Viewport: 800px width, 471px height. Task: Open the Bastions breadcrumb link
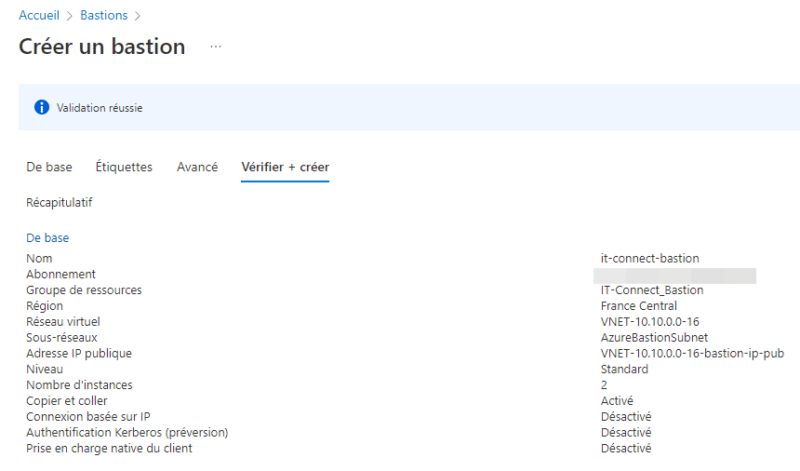(x=104, y=15)
